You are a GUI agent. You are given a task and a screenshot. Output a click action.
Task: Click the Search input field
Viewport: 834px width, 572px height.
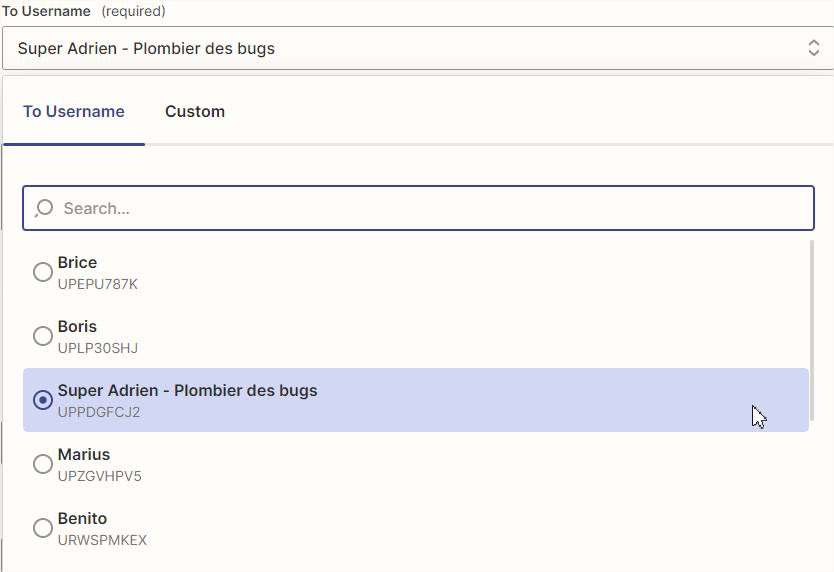point(430,209)
